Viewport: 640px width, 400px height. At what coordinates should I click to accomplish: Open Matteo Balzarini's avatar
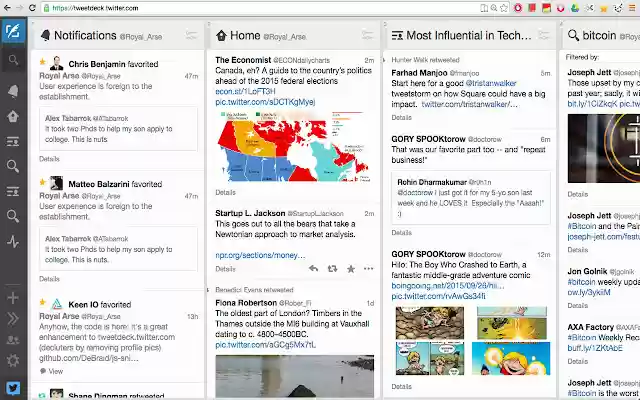[57, 183]
